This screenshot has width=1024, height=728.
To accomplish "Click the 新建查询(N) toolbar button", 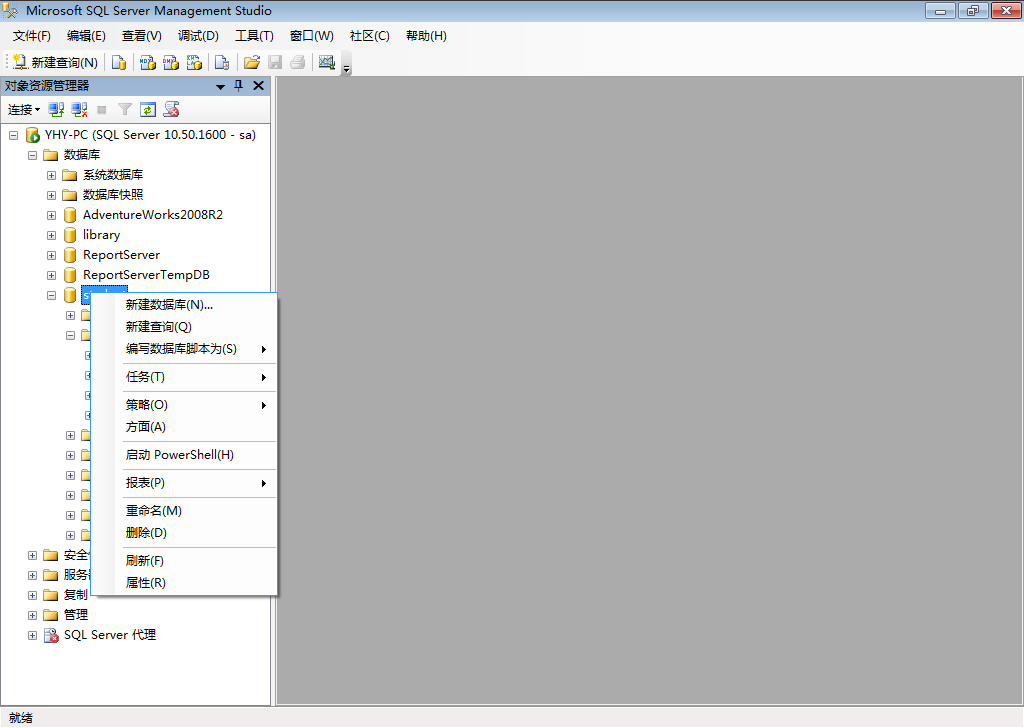I will click(56, 62).
